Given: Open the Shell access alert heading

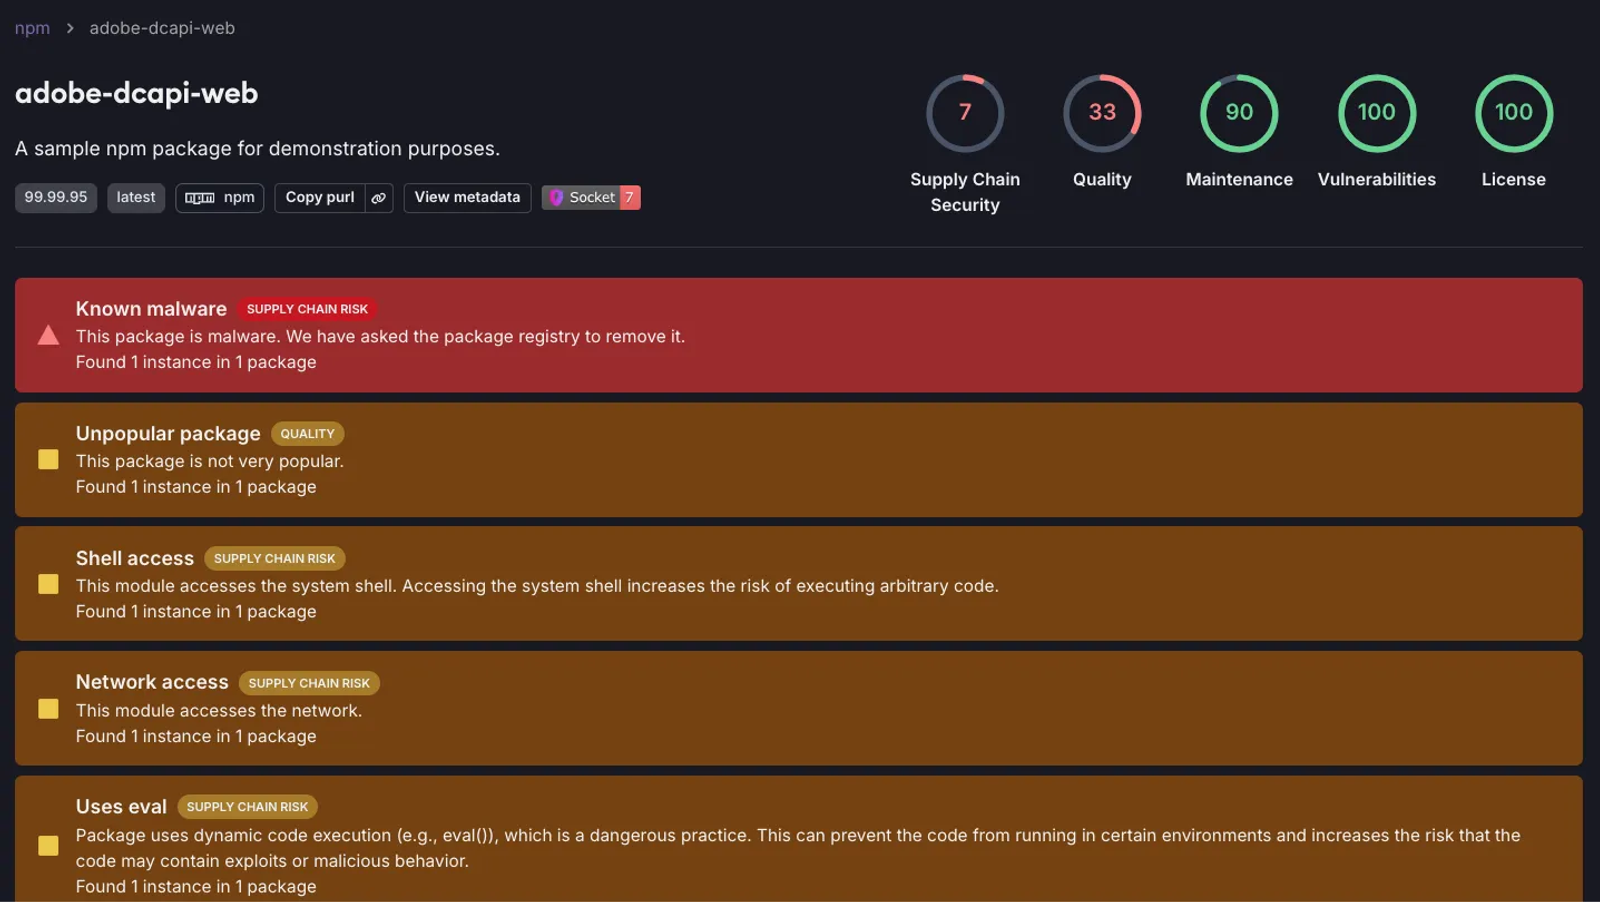Looking at the screenshot, I should click(135, 558).
